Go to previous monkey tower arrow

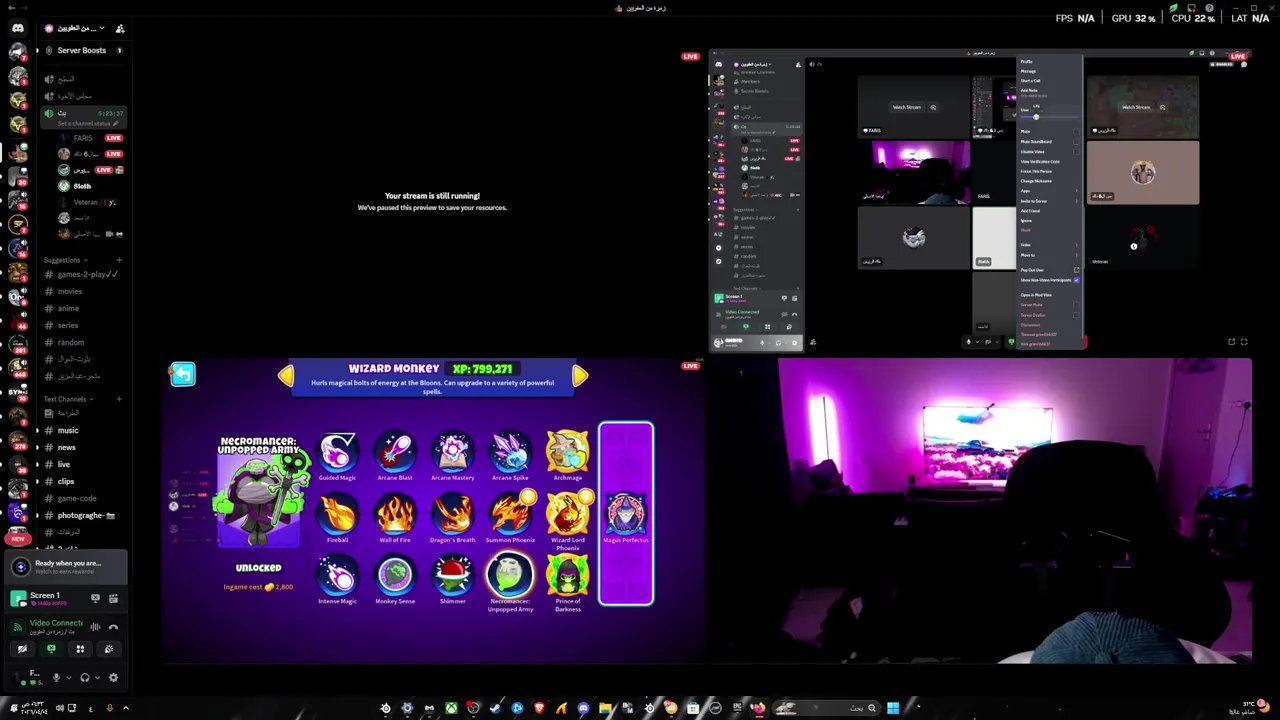click(x=286, y=375)
